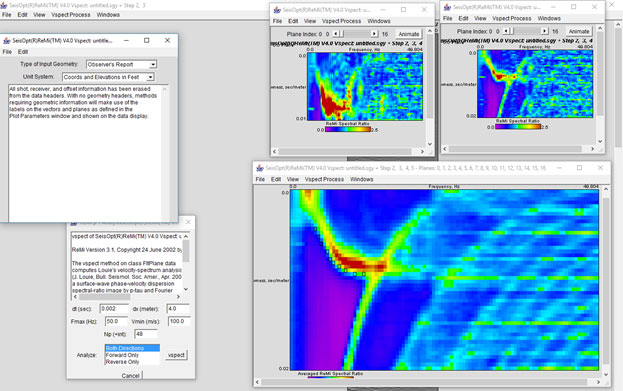
Task: Expand the Unit System dropdown
Action: point(108,77)
